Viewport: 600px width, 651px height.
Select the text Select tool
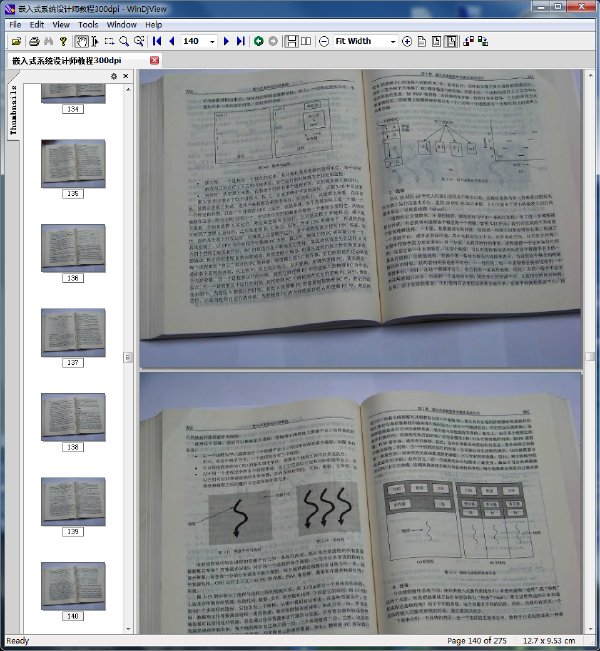click(95, 41)
